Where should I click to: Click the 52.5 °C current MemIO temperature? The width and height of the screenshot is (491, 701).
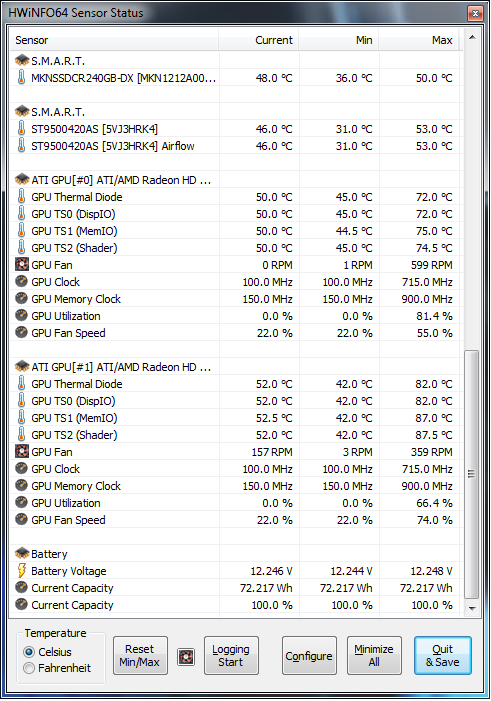pos(274,418)
